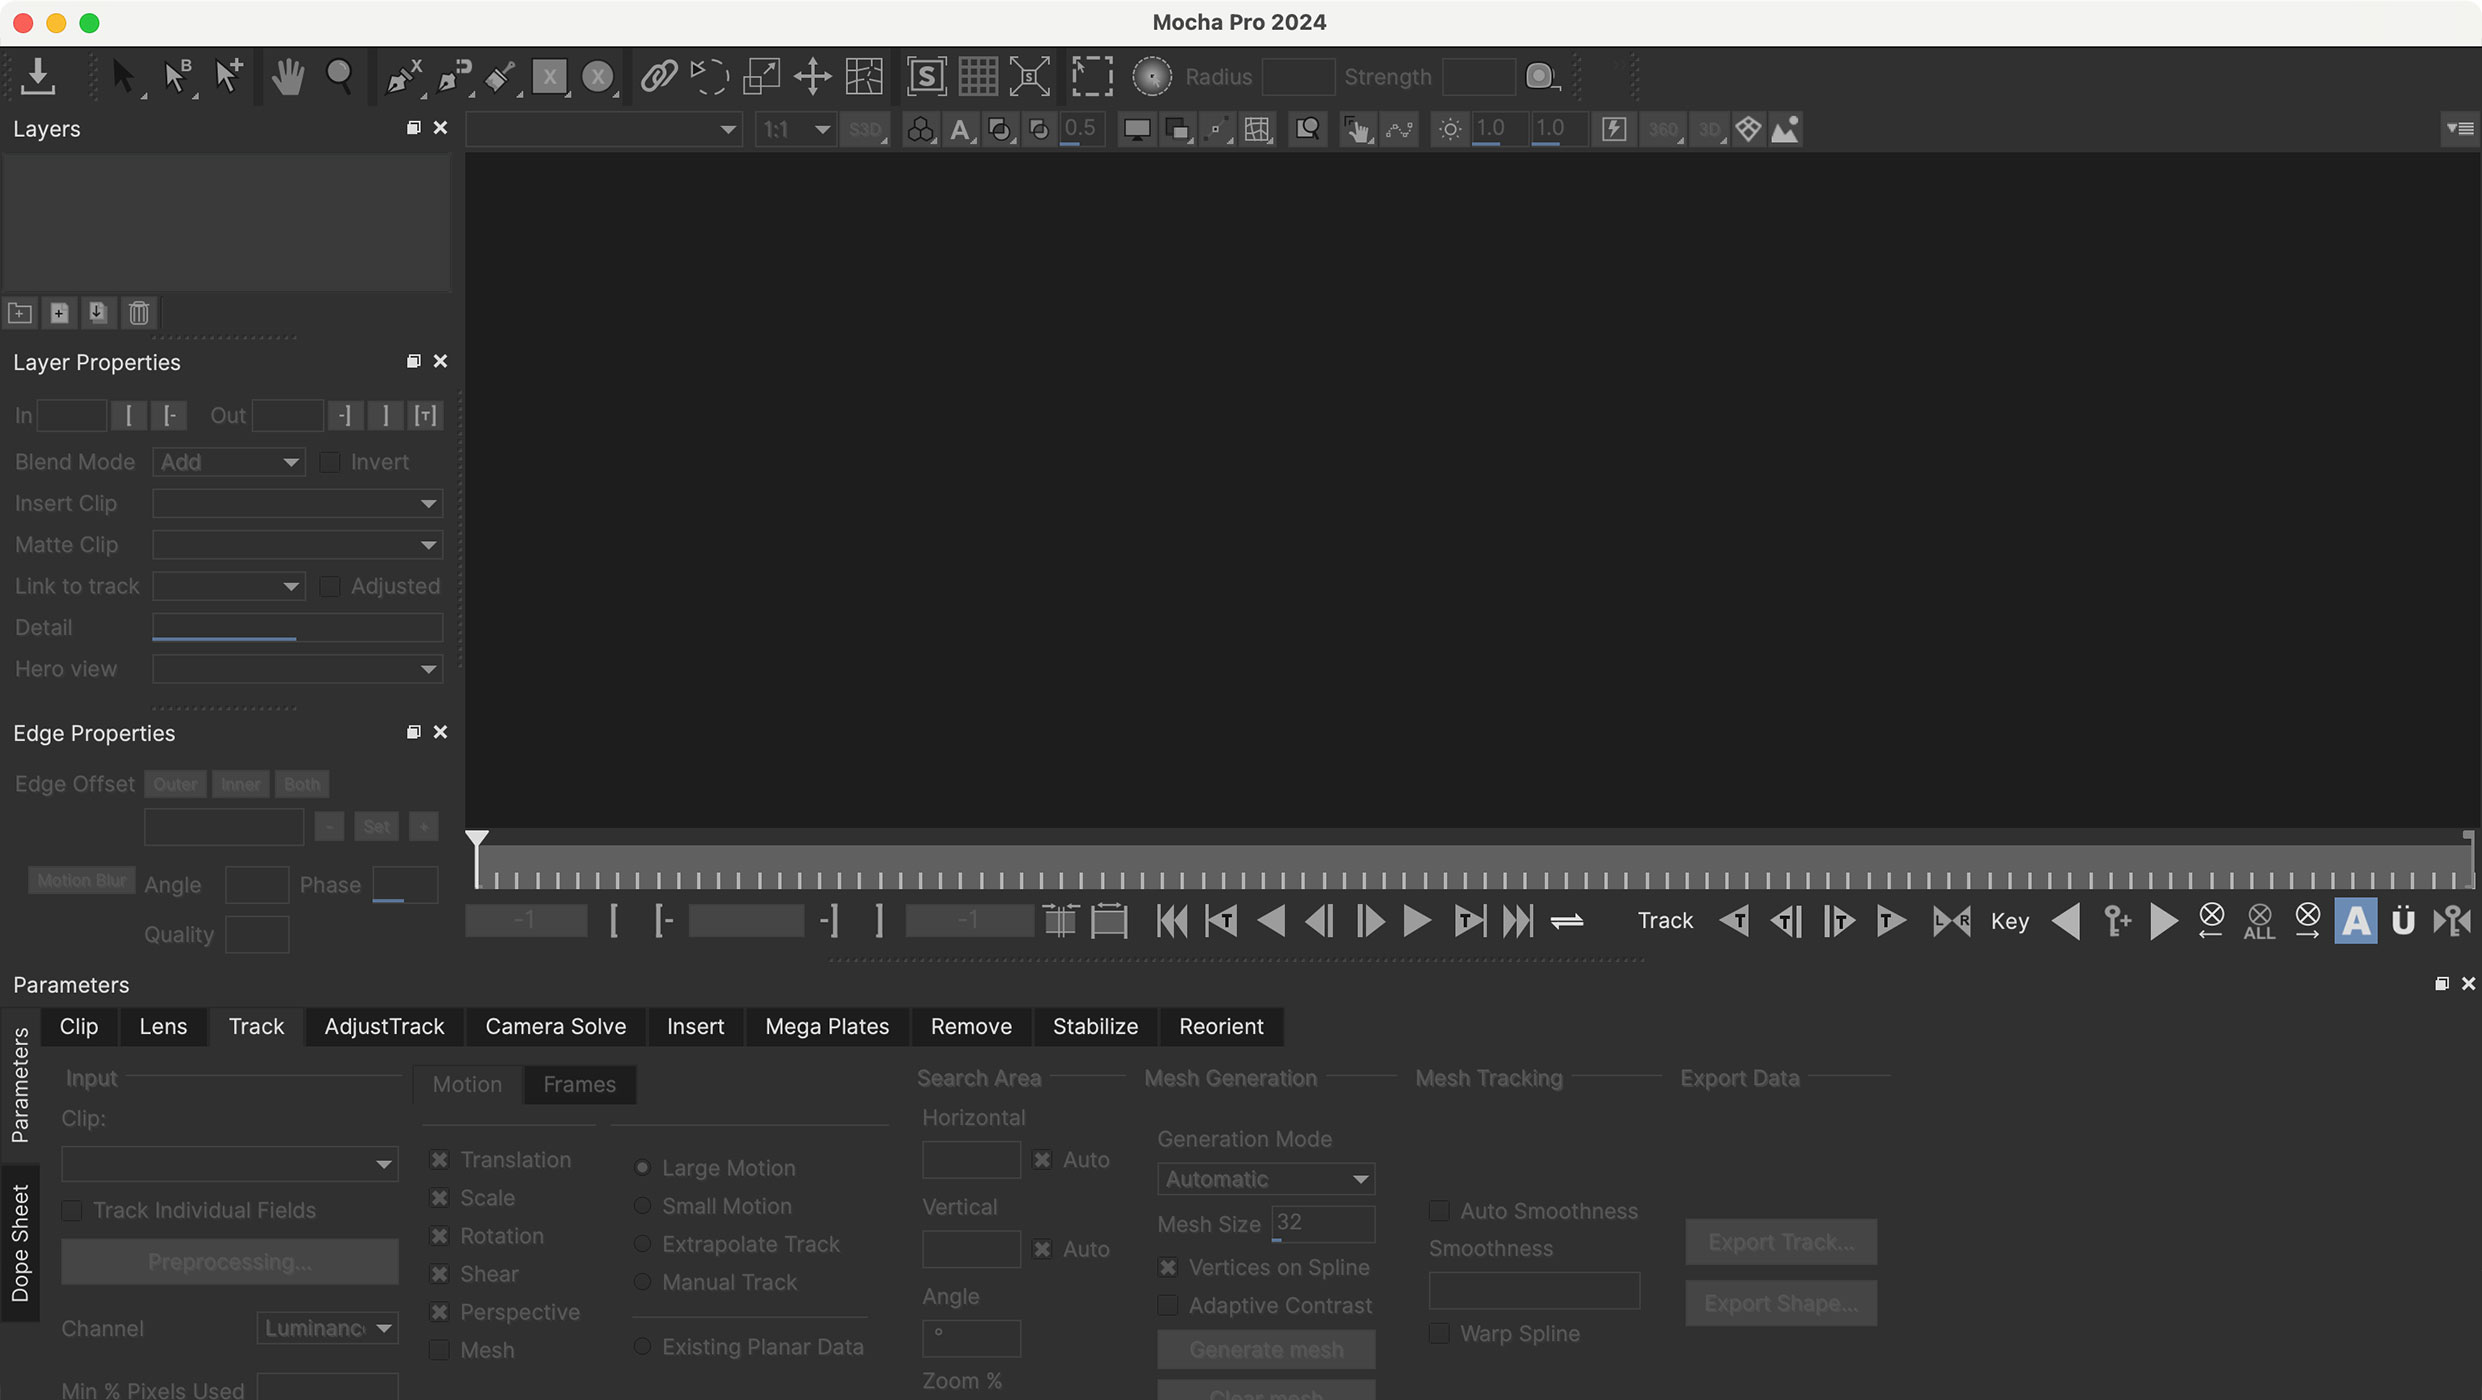This screenshot has width=2482, height=1400.
Task: Open the Matte Clip dropdown
Action: pyautogui.click(x=297, y=545)
